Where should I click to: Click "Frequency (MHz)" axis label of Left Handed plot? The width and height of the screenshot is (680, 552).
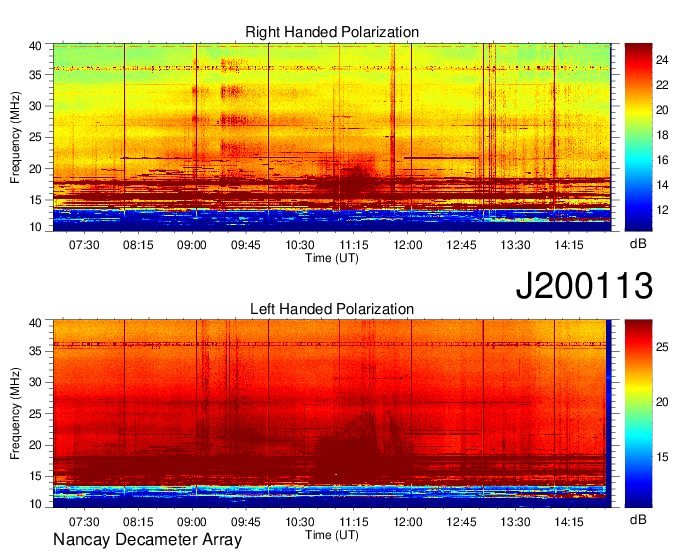[x=15, y=414]
